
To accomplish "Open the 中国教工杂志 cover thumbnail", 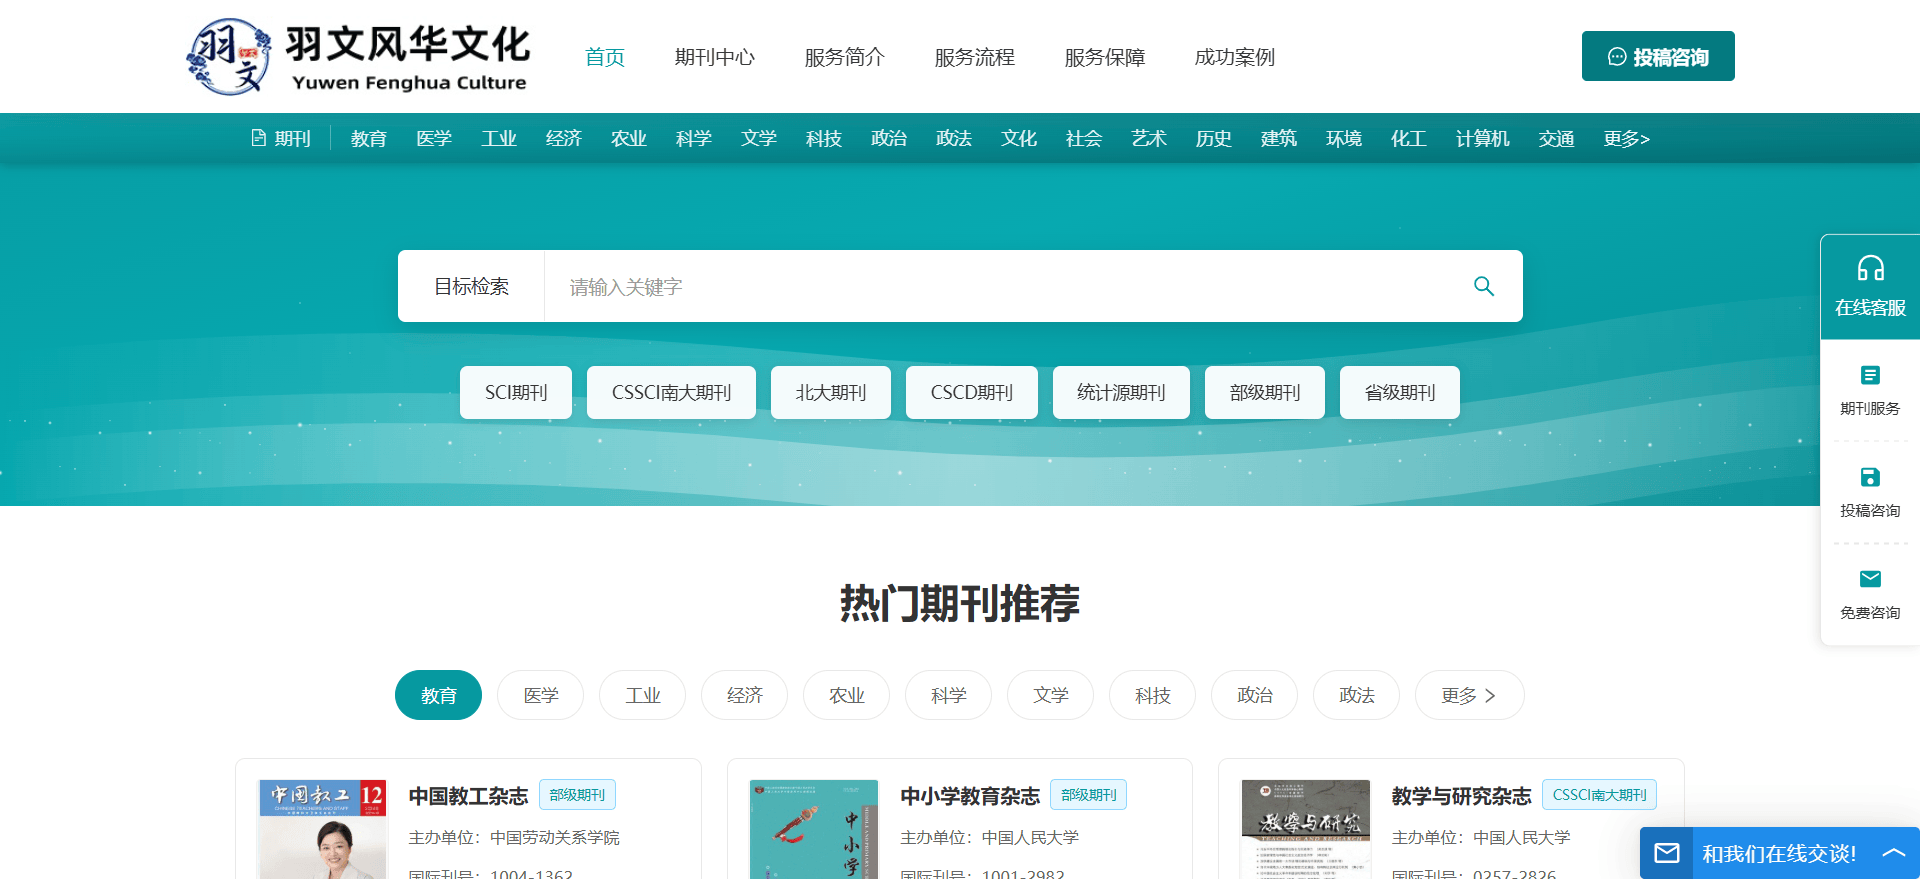I will pyautogui.click(x=322, y=829).
